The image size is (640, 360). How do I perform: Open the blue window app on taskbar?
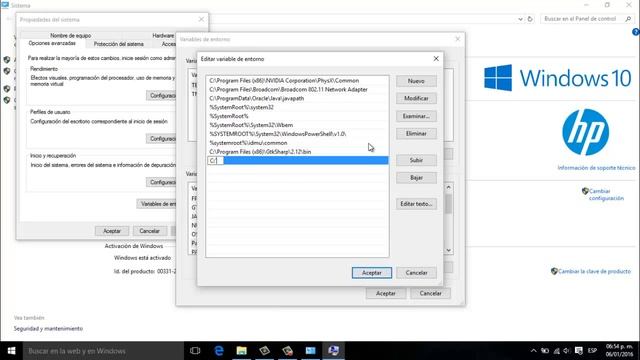pos(310,351)
